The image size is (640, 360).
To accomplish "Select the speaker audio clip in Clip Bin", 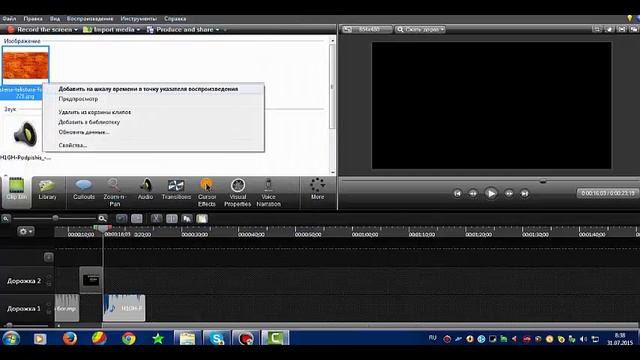I will (x=24, y=135).
